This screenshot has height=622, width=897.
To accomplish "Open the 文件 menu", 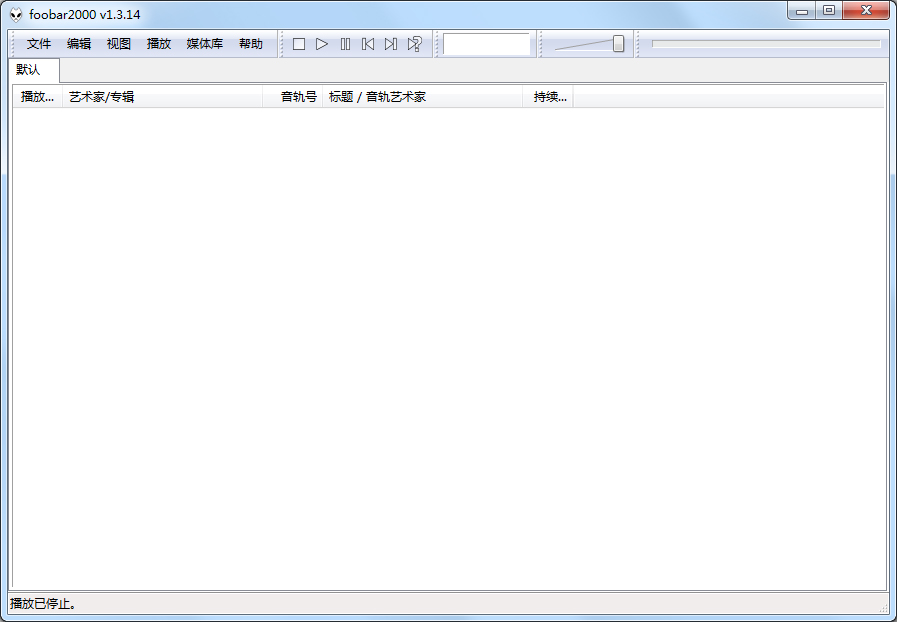I will 39,44.
